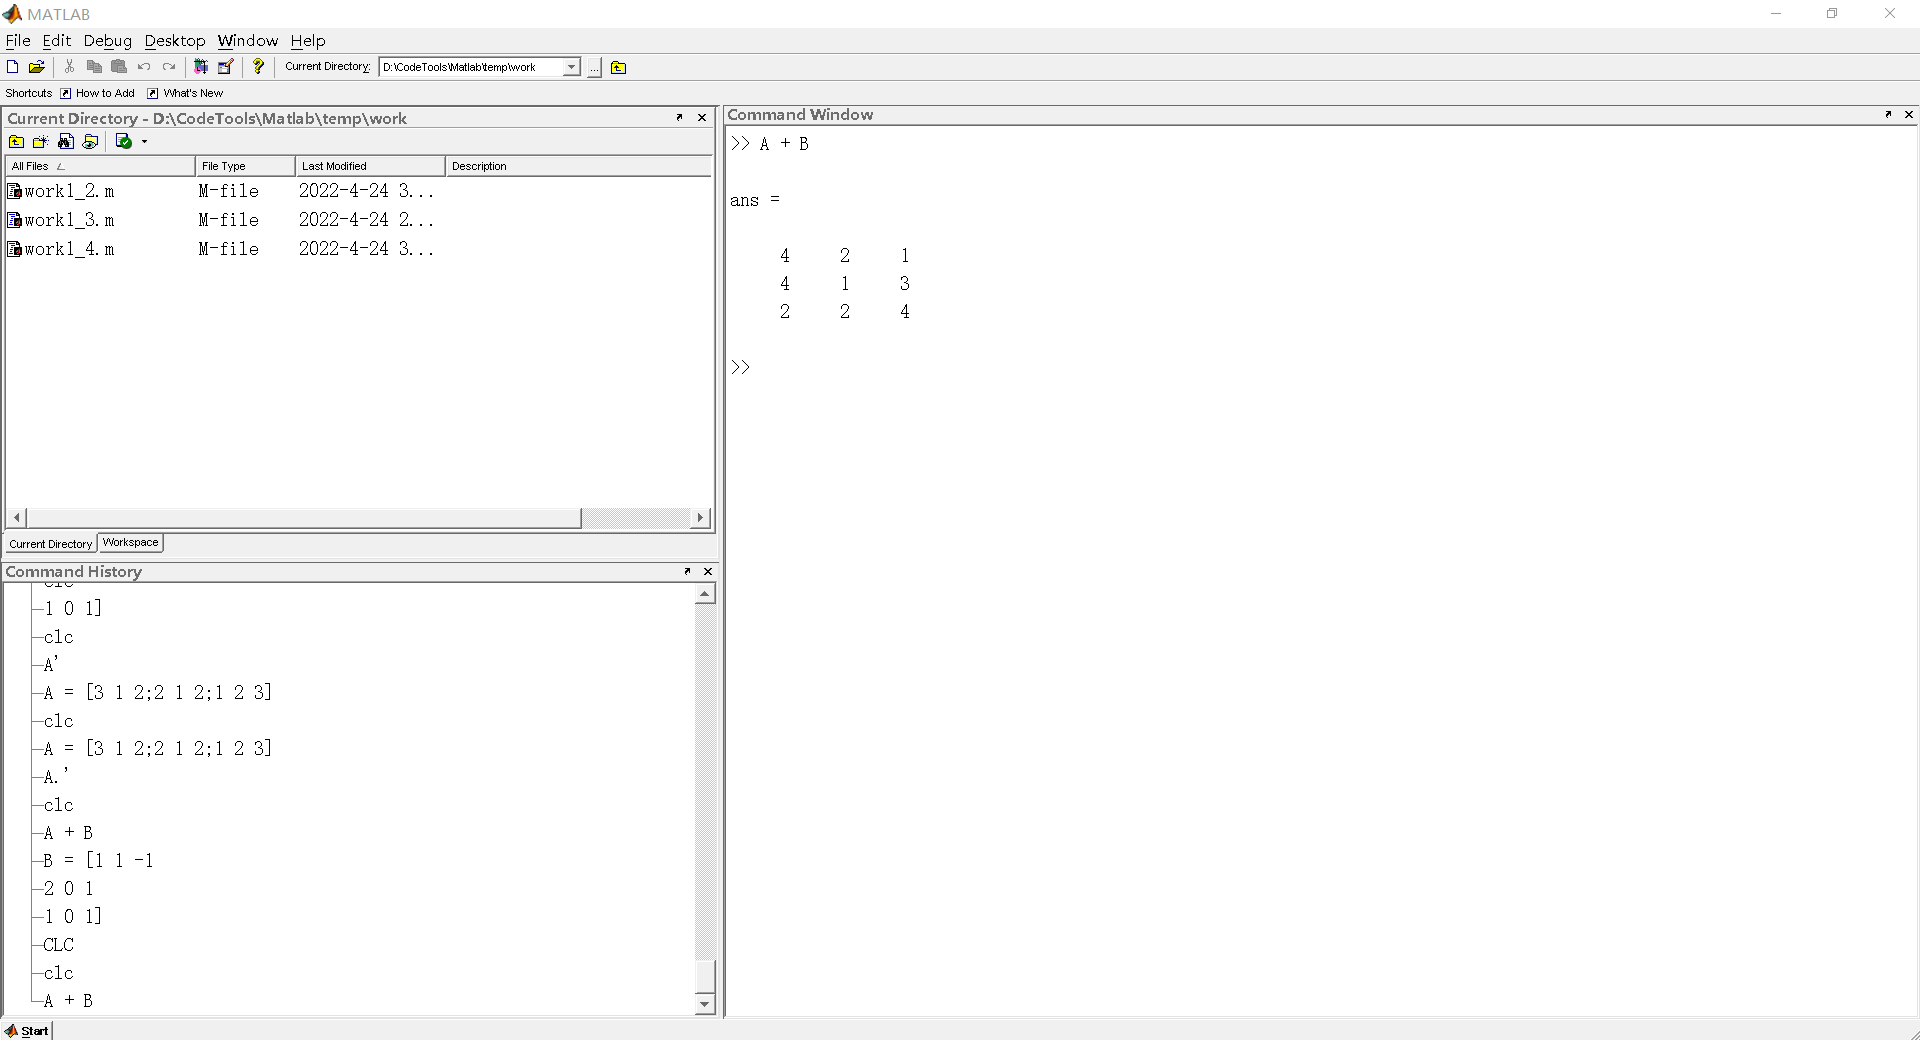Switch to the Workspace tab
This screenshot has width=1920, height=1040.
[131, 543]
